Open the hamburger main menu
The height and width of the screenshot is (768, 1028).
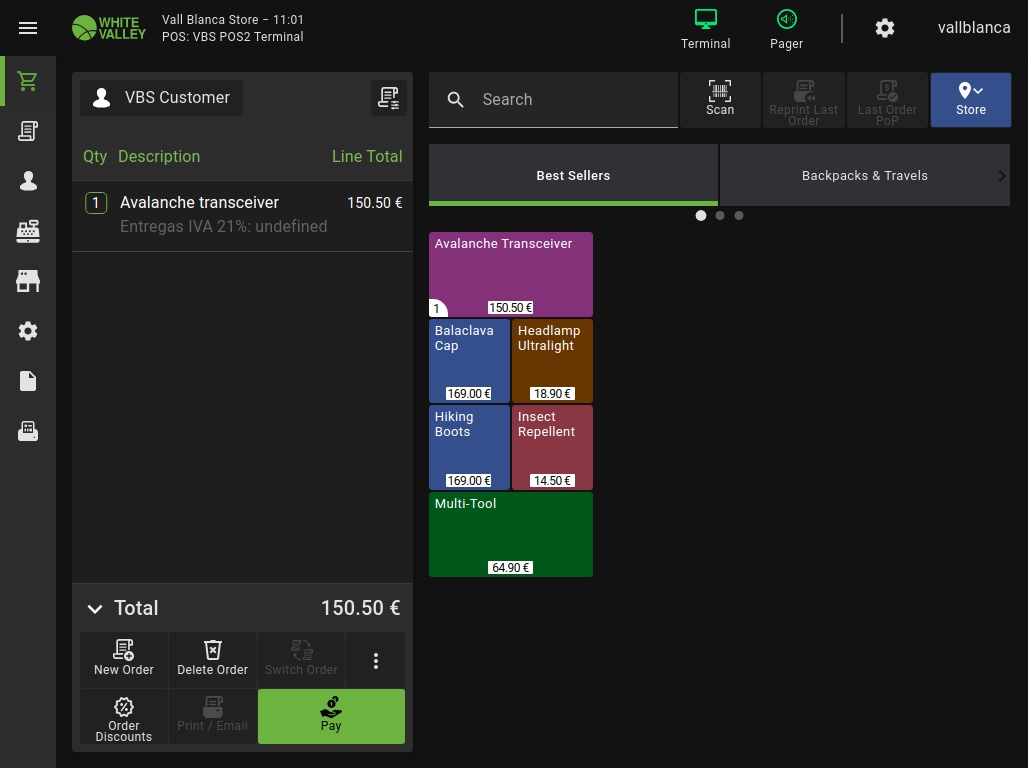point(28,28)
